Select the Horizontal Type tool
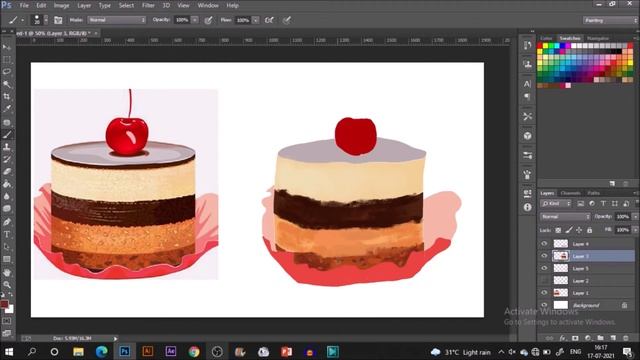Viewport: 640px width, 360px height. click(x=7, y=235)
